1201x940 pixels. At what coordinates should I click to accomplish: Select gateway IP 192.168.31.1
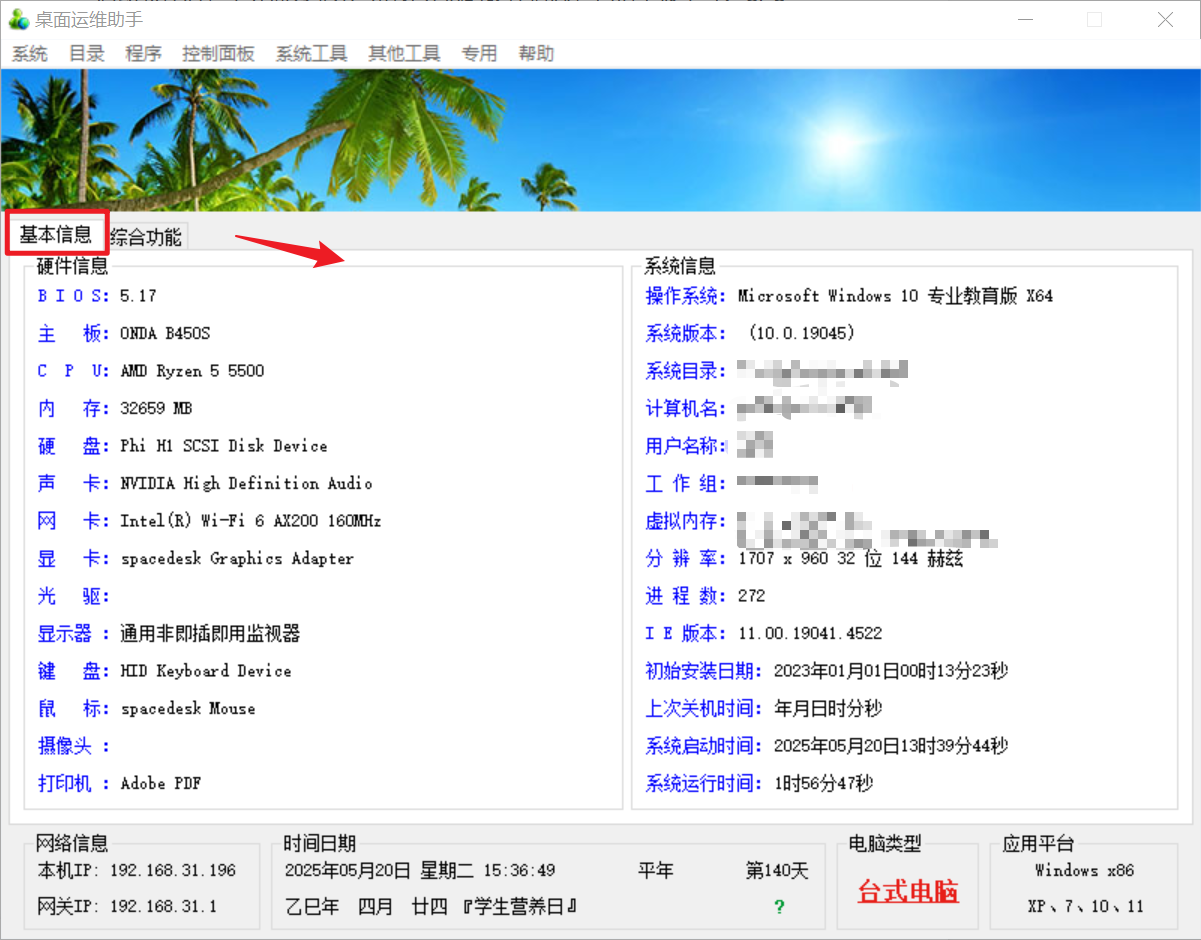tap(164, 907)
